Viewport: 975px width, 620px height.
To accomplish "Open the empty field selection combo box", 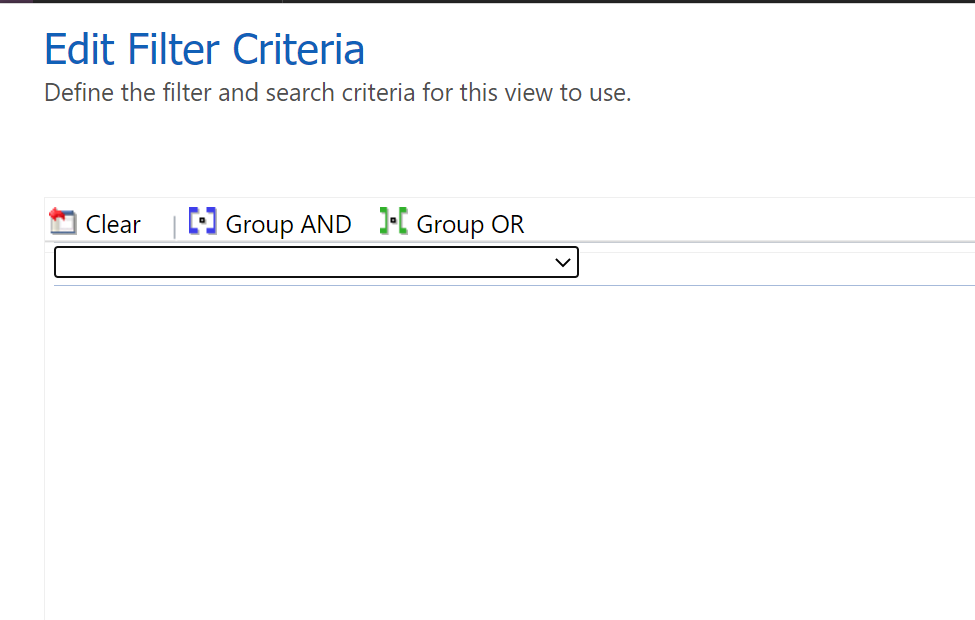I will (317, 262).
